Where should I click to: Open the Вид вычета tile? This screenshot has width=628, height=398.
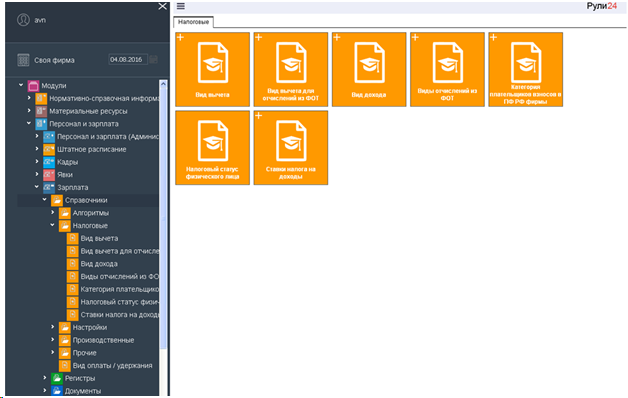point(212,69)
